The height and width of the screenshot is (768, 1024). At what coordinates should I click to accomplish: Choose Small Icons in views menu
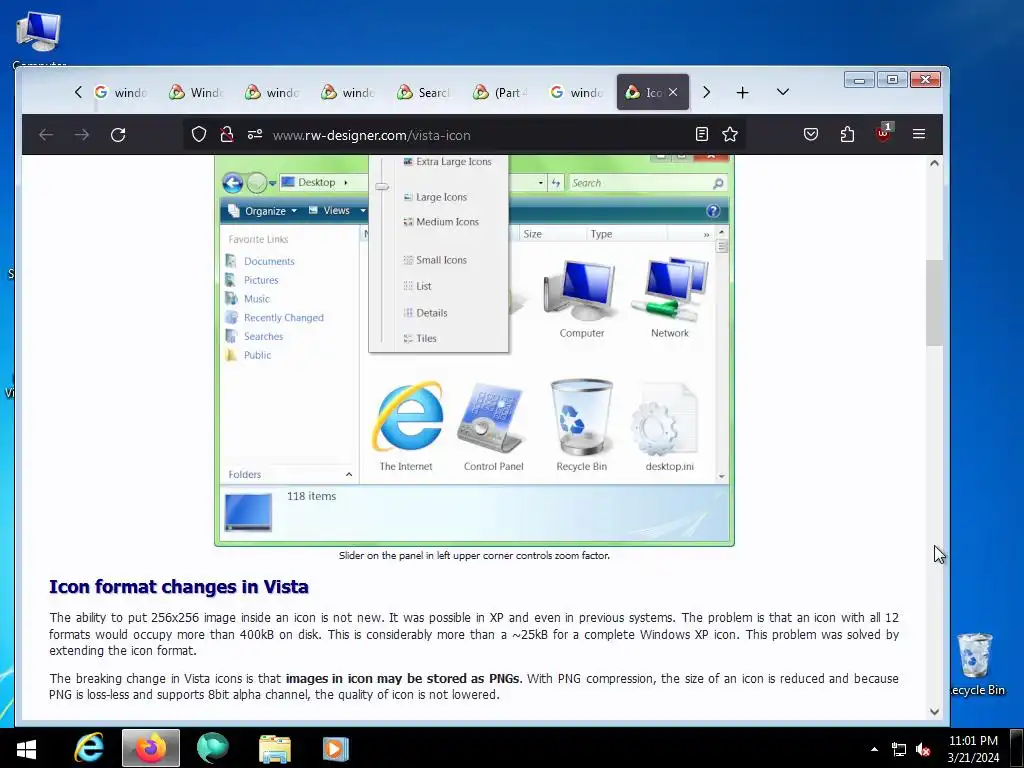click(436, 260)
